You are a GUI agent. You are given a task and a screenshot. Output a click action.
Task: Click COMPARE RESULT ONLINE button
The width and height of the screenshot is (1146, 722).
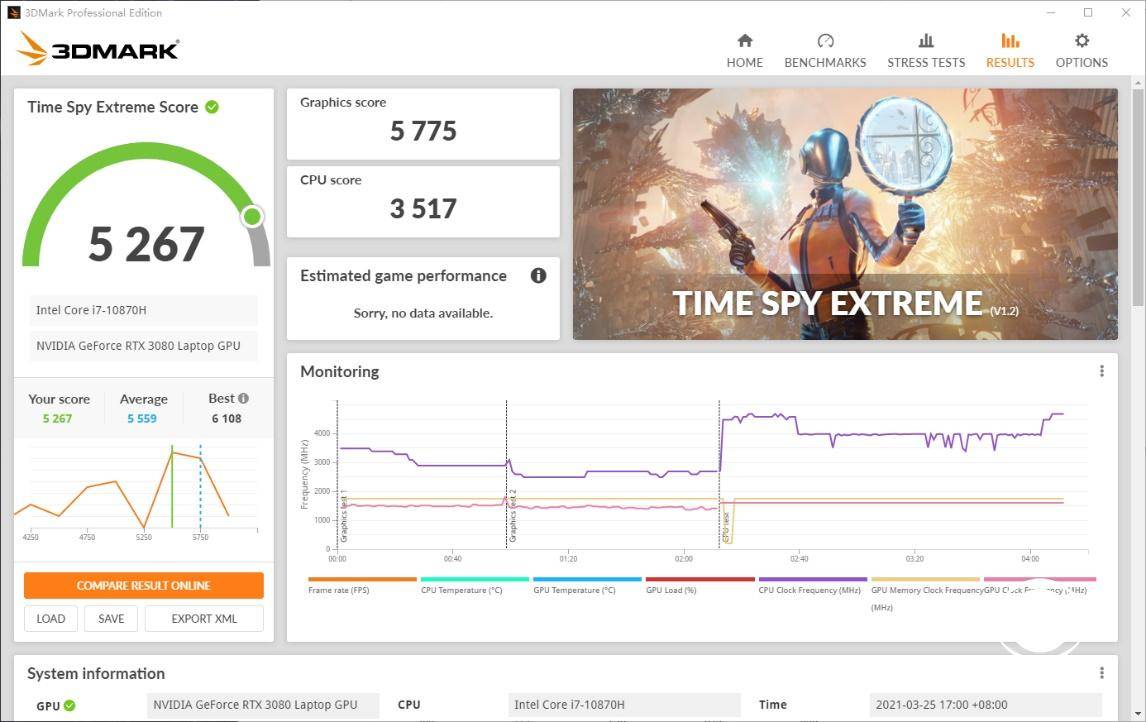[143, 585]
